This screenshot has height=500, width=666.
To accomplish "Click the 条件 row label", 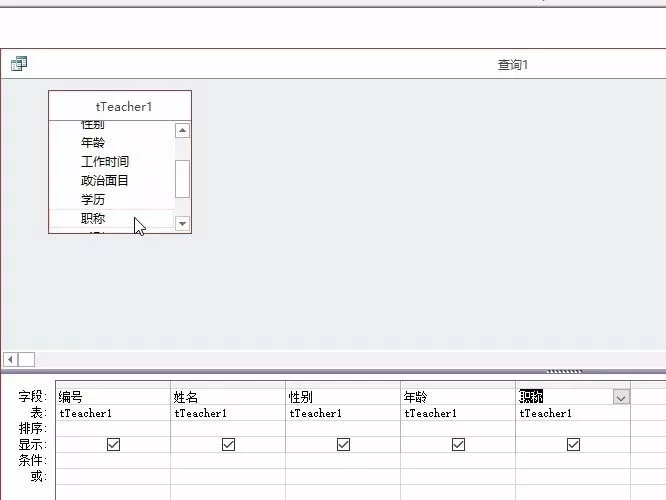I will [32, 460].
